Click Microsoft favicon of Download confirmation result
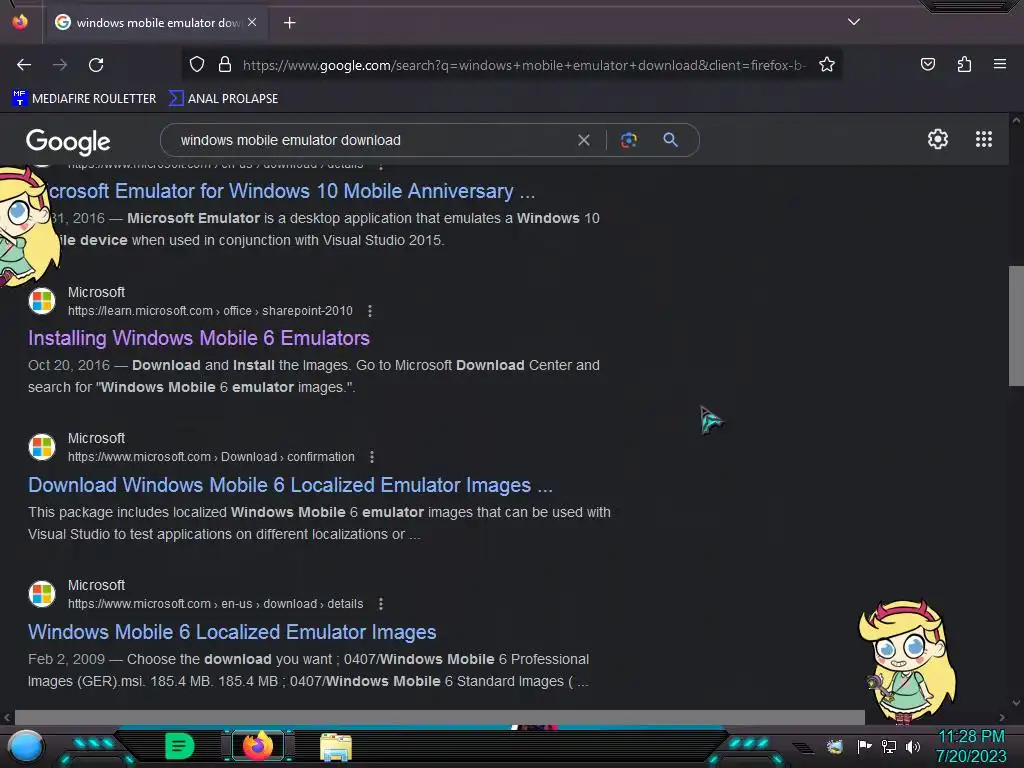Screen dimensions: 1024x768 [42, 447]
